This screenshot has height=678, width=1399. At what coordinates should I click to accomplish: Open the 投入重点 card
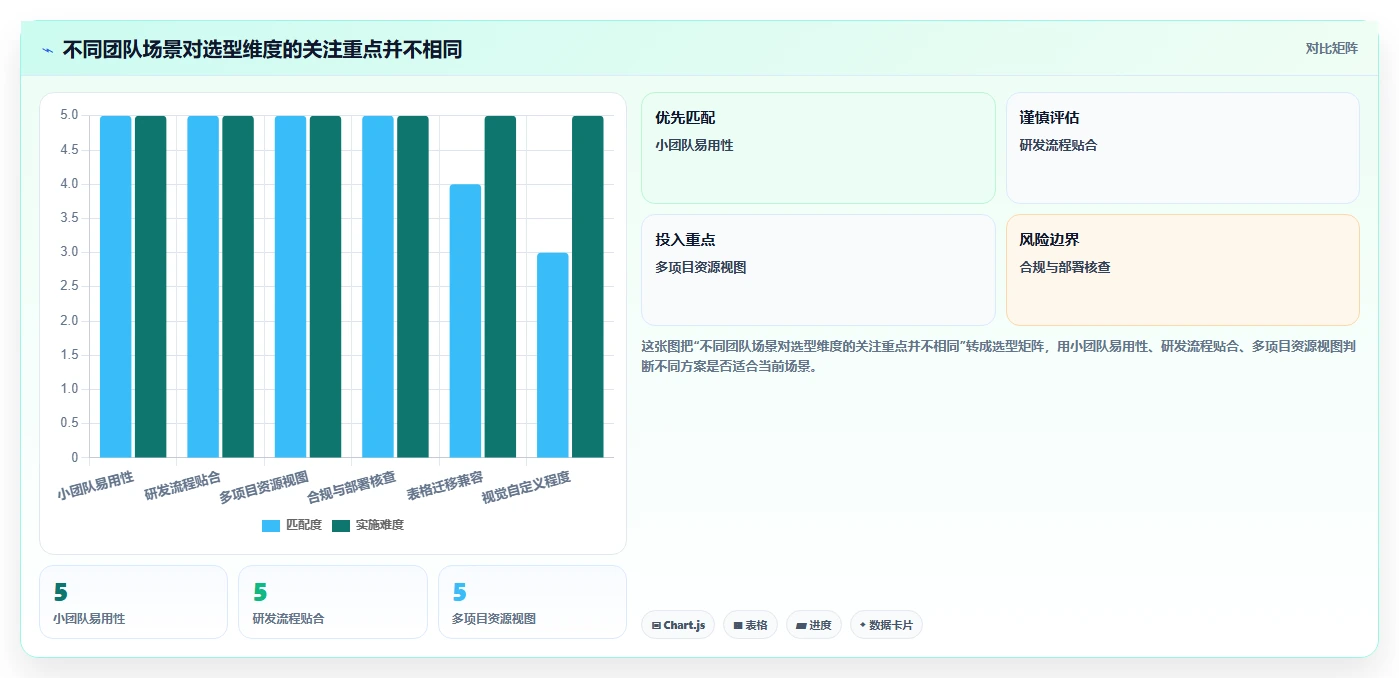818,270
